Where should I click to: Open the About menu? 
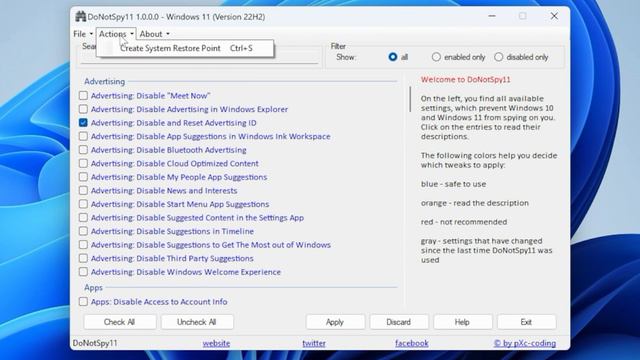(154, 34)
